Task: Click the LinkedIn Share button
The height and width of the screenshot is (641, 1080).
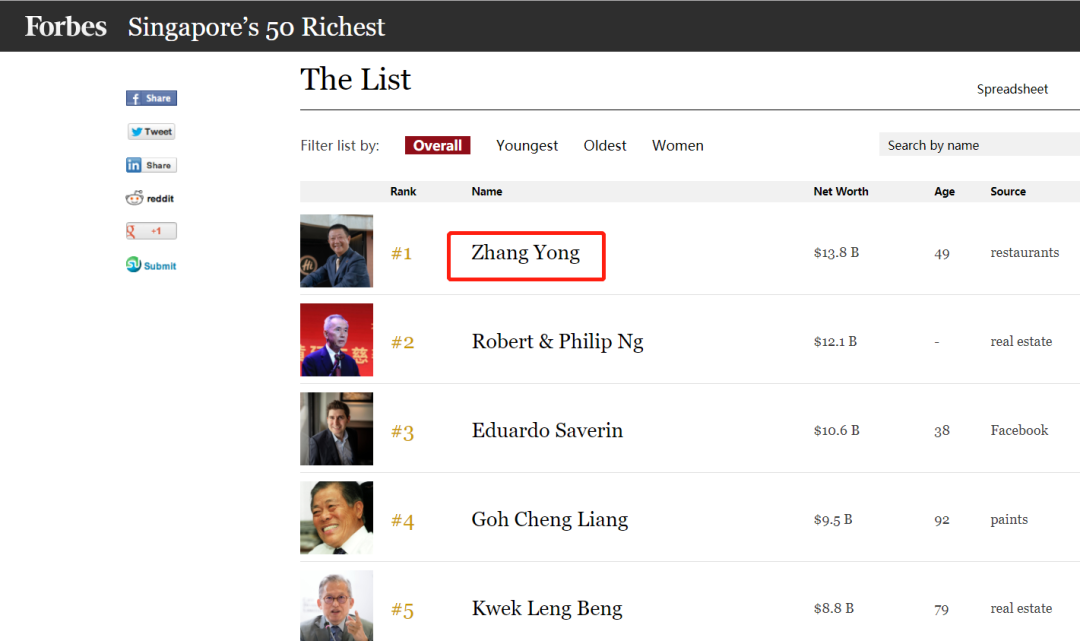Action: [151, 165]
